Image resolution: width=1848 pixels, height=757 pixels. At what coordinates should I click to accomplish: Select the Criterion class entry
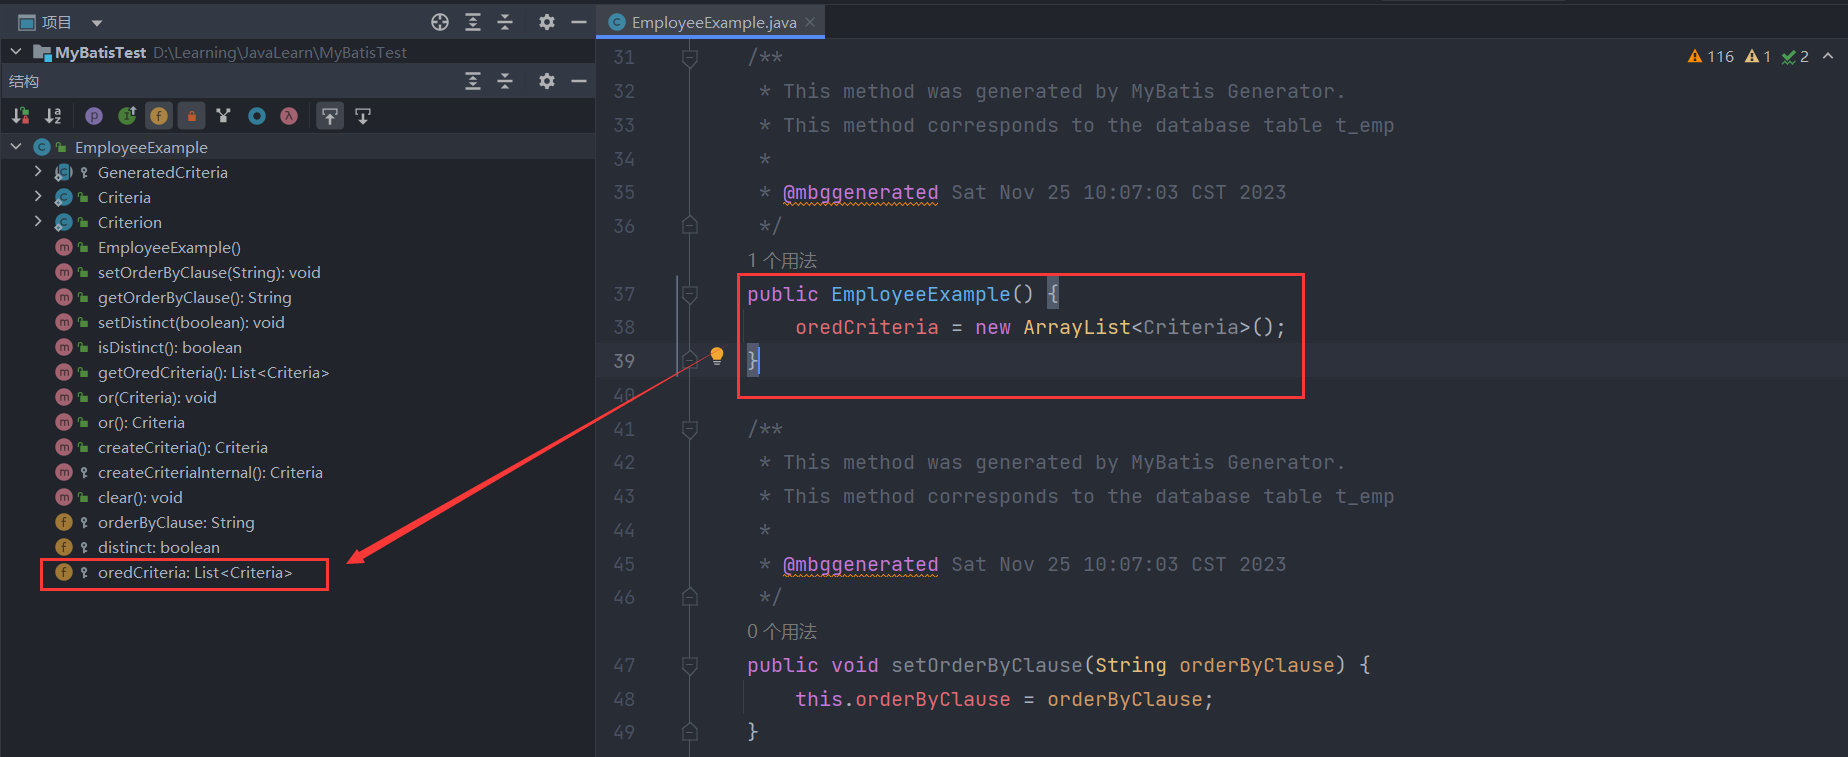point(298,222)
